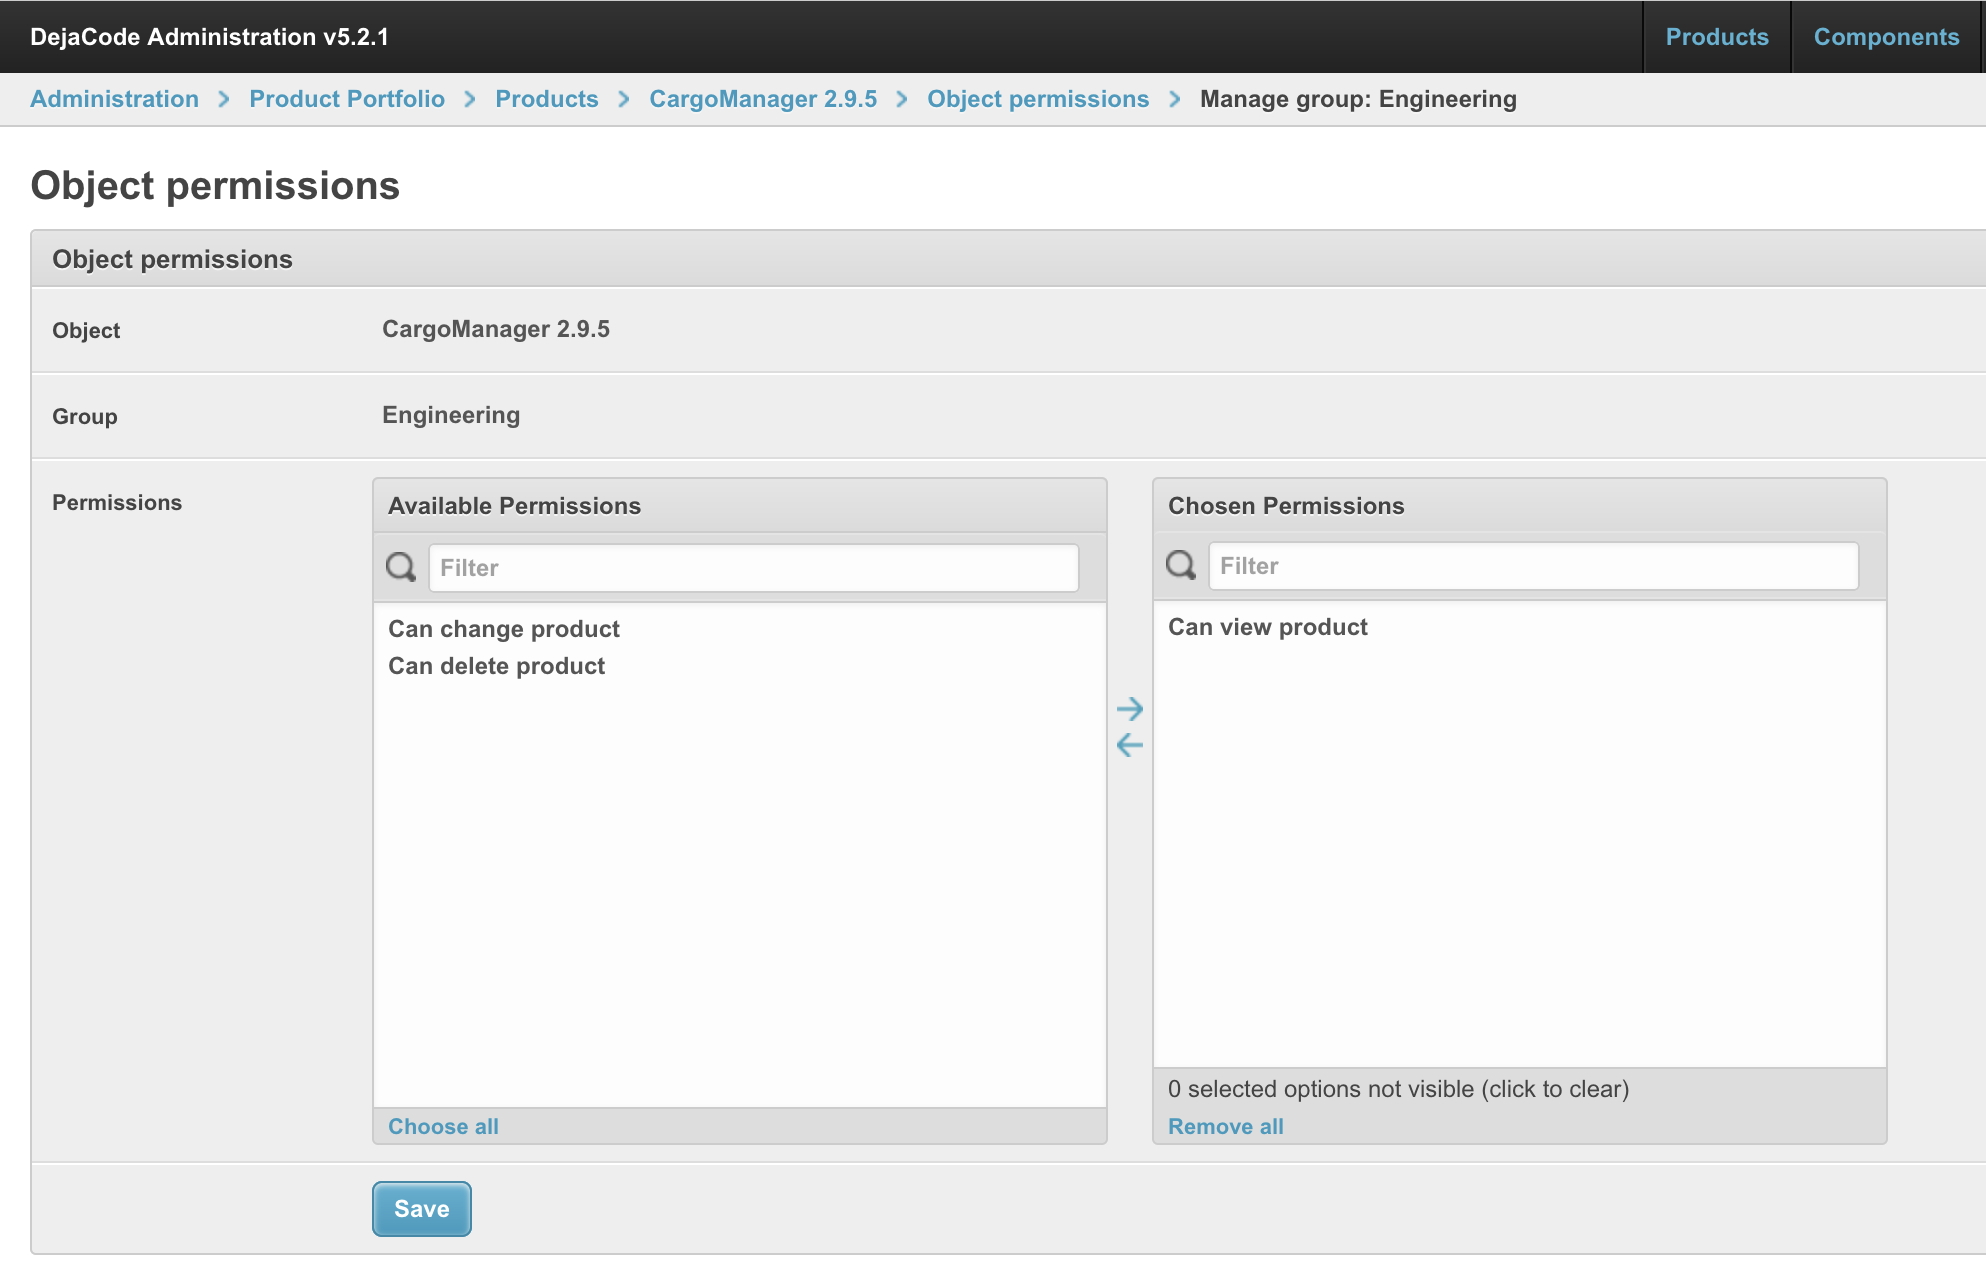This screenshot has height=1266, width=1986.
Task: Open the Components top menu
Action: [x=1886, y=37]
